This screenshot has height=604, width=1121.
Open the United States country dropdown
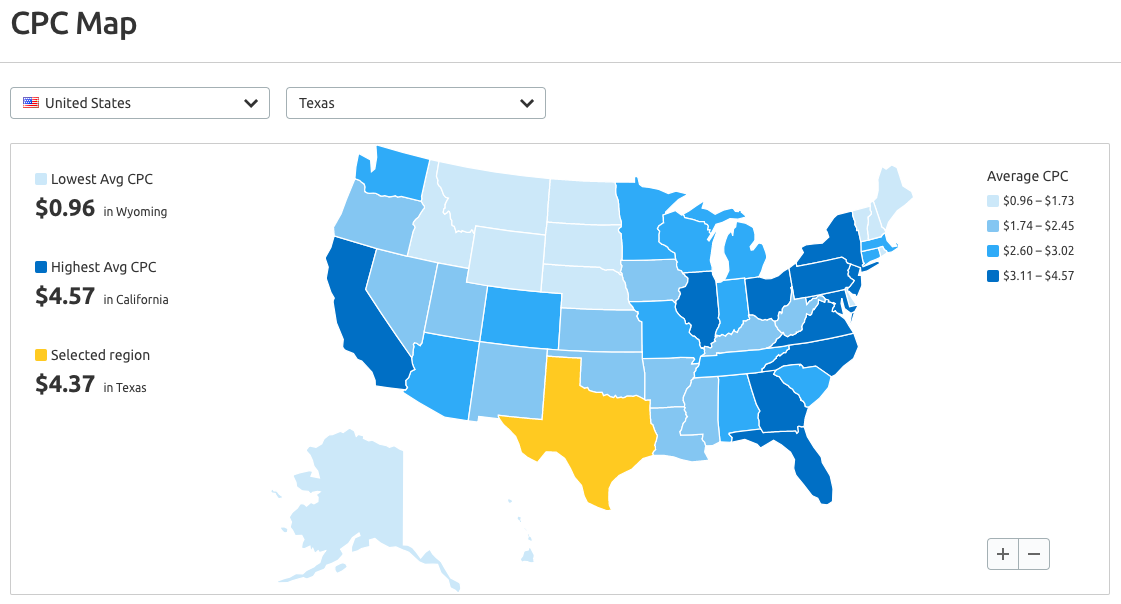tap(140, 103)
